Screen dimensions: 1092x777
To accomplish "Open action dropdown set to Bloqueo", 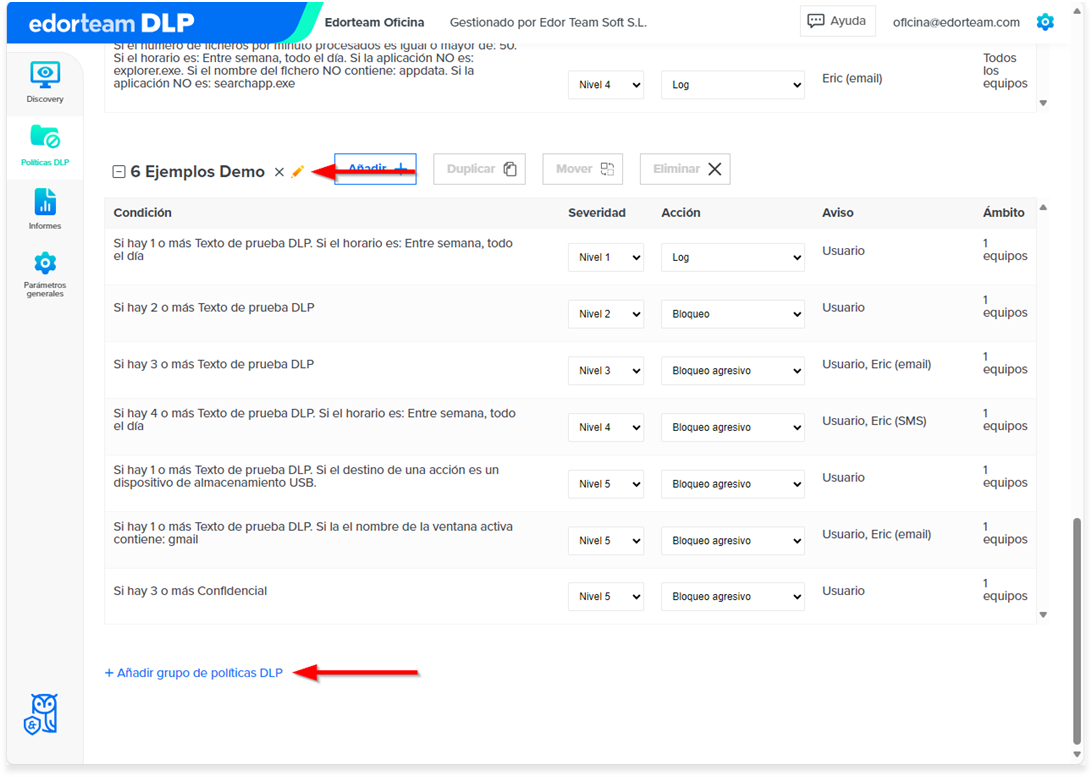I will (x=733, y=314).
